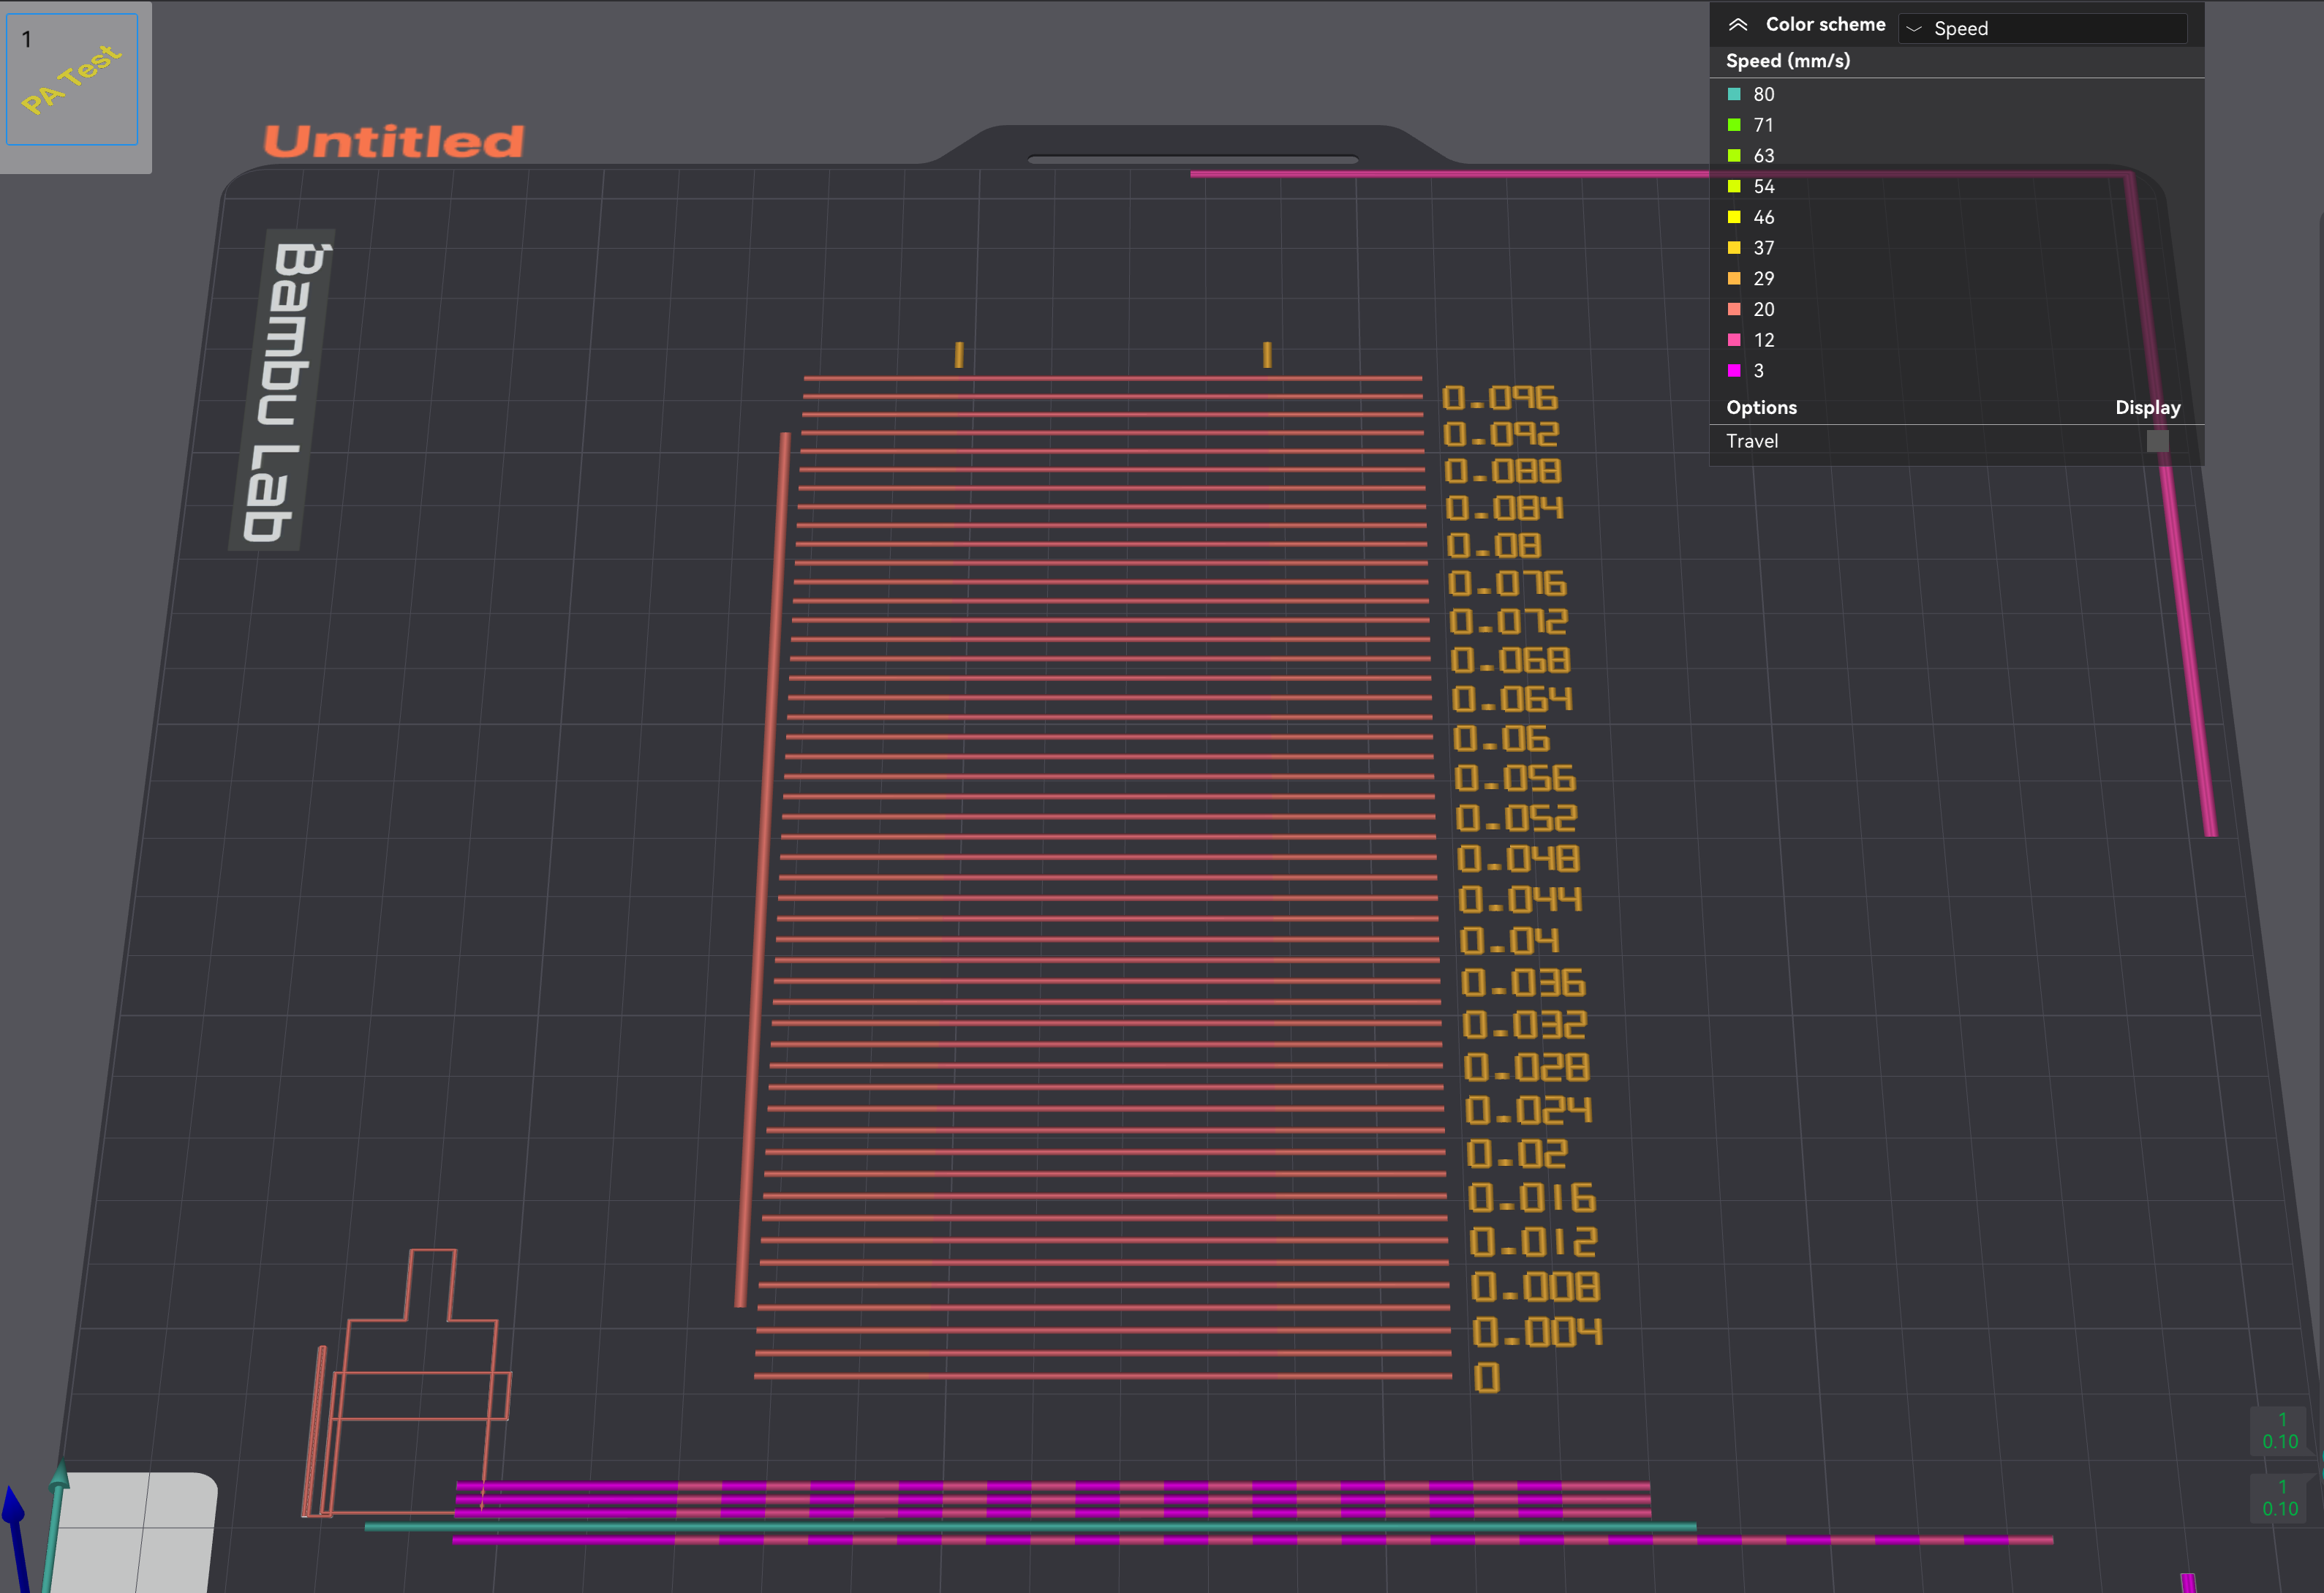The width and height of the screenshot is (2324, 1593).
Task: Click the Untitled plate title text
Action: point(393,140)
